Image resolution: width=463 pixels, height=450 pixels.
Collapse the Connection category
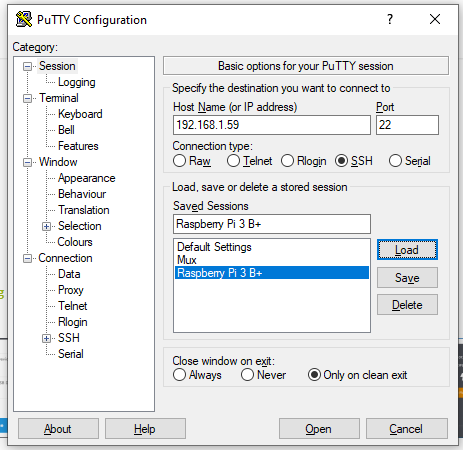click(27, 258)
